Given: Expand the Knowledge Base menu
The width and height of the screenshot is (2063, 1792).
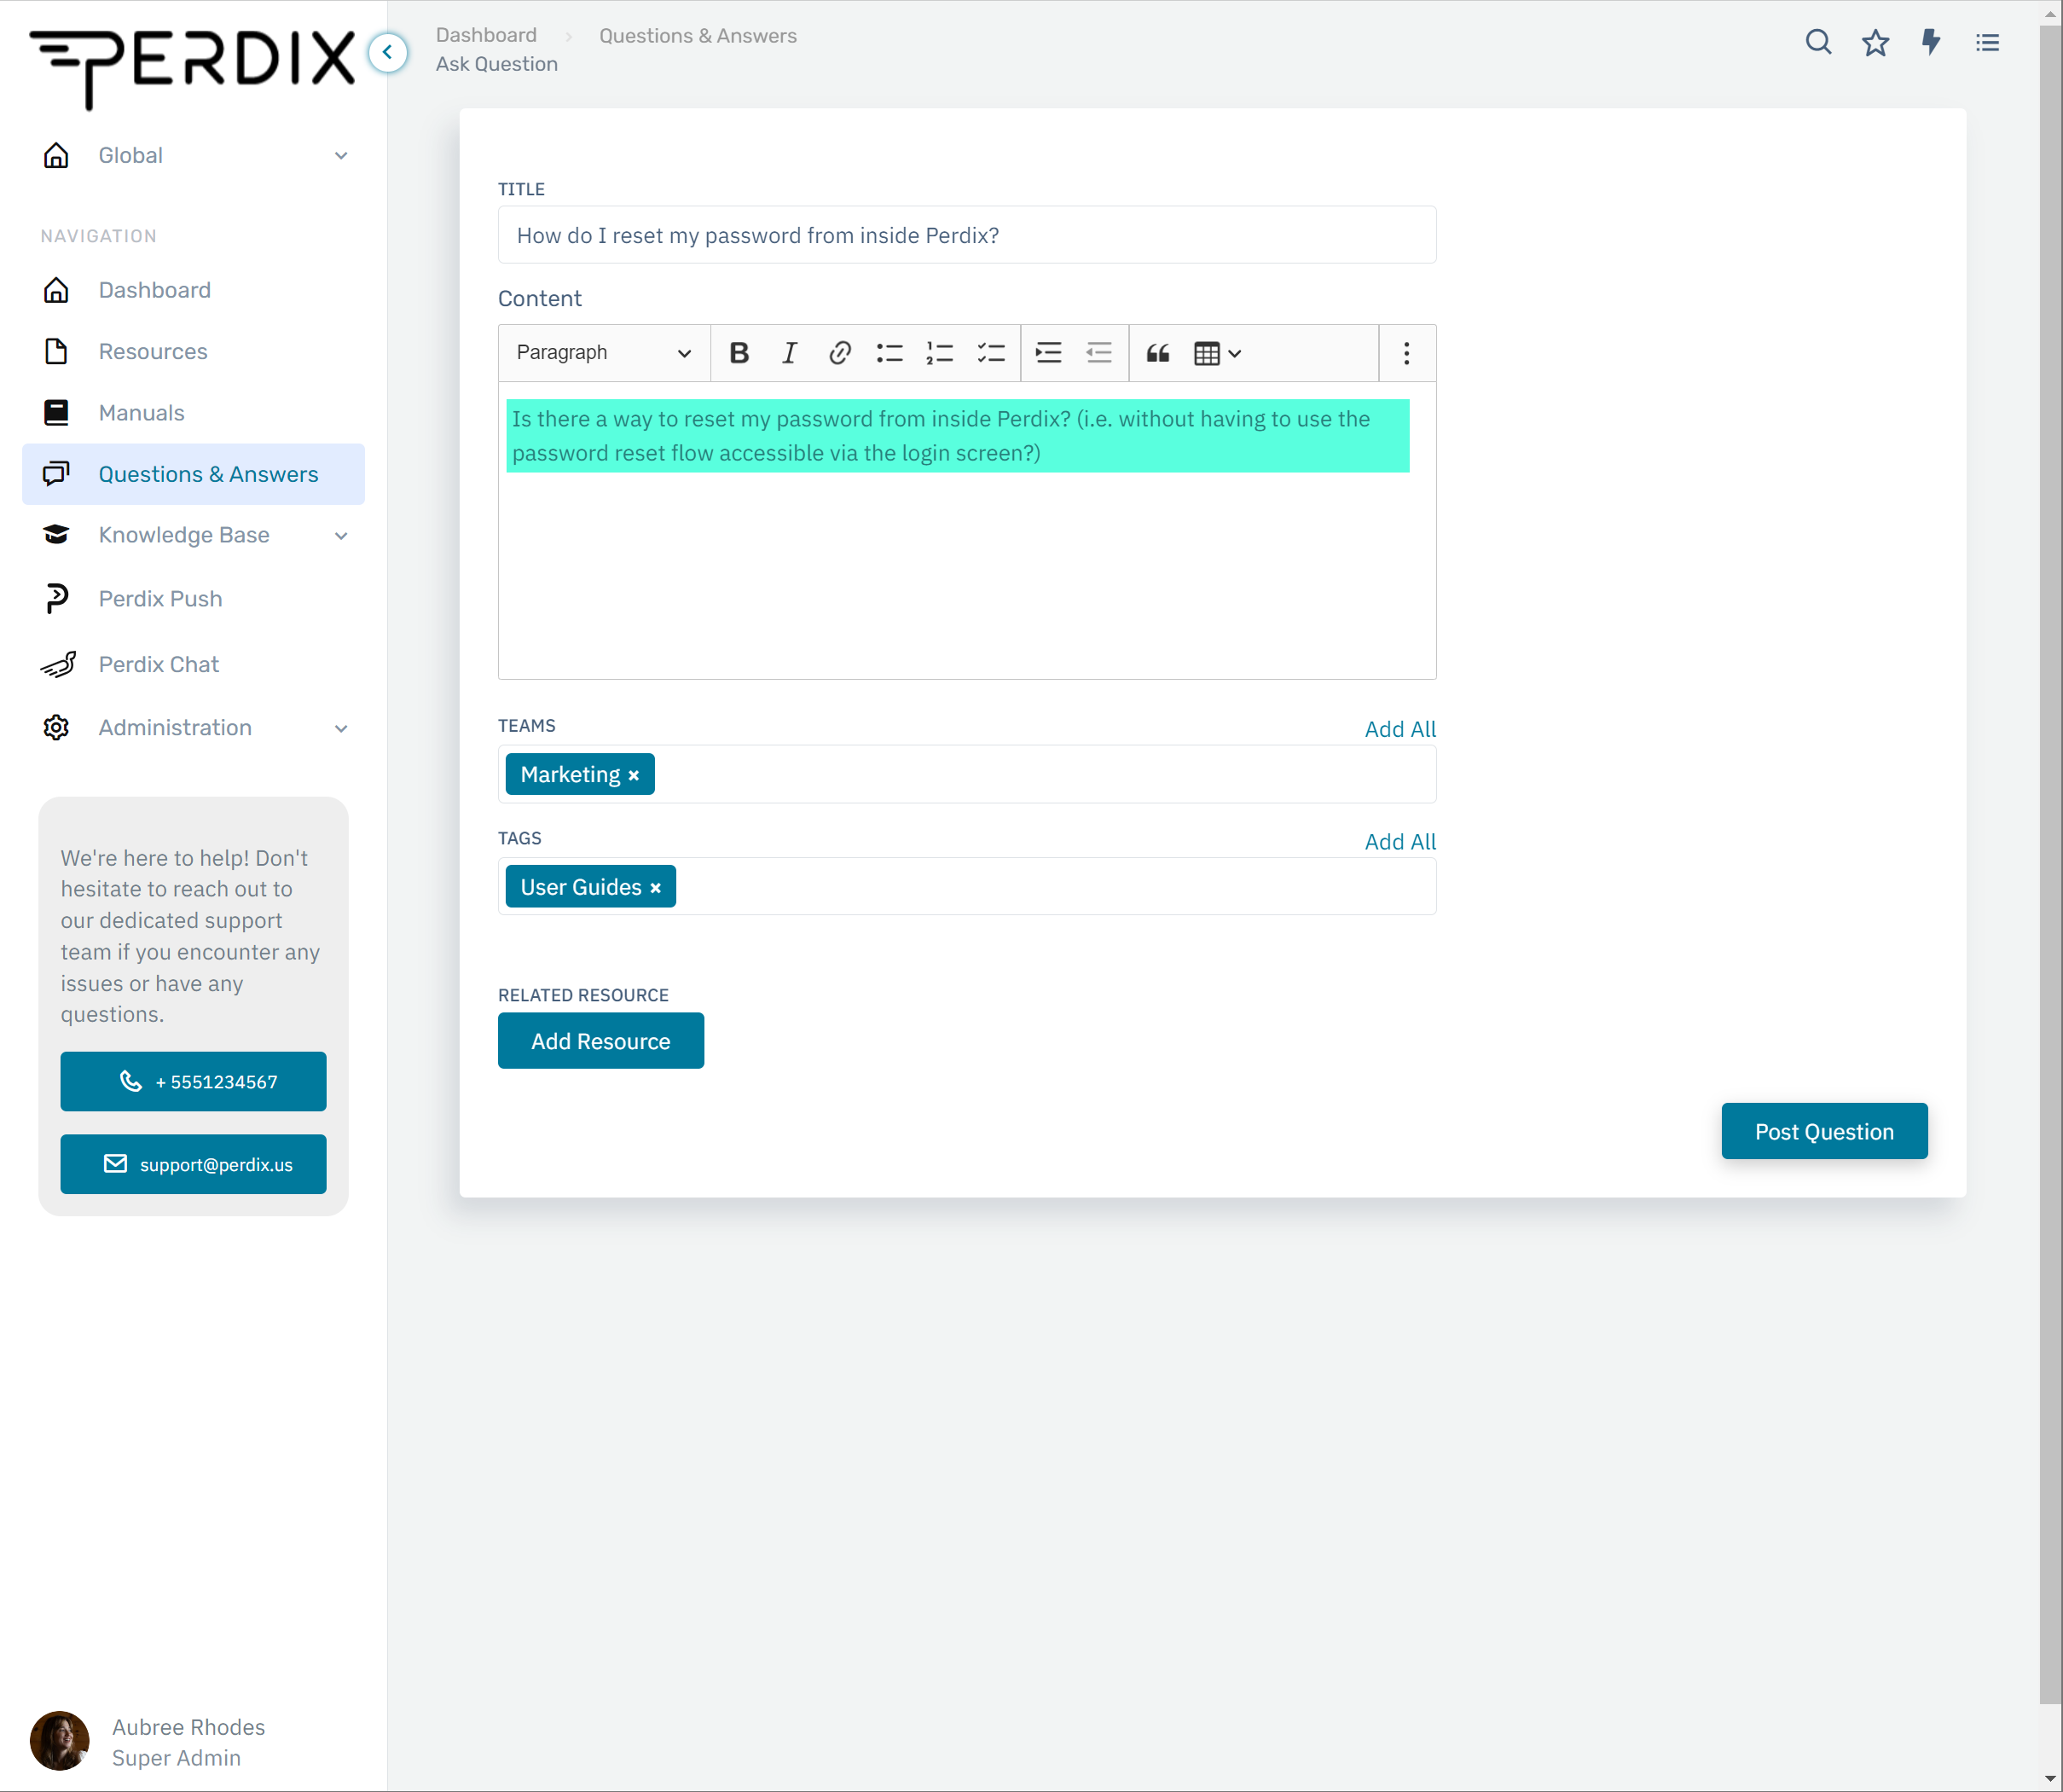Looking at the screenshot, I should point(194,535).
